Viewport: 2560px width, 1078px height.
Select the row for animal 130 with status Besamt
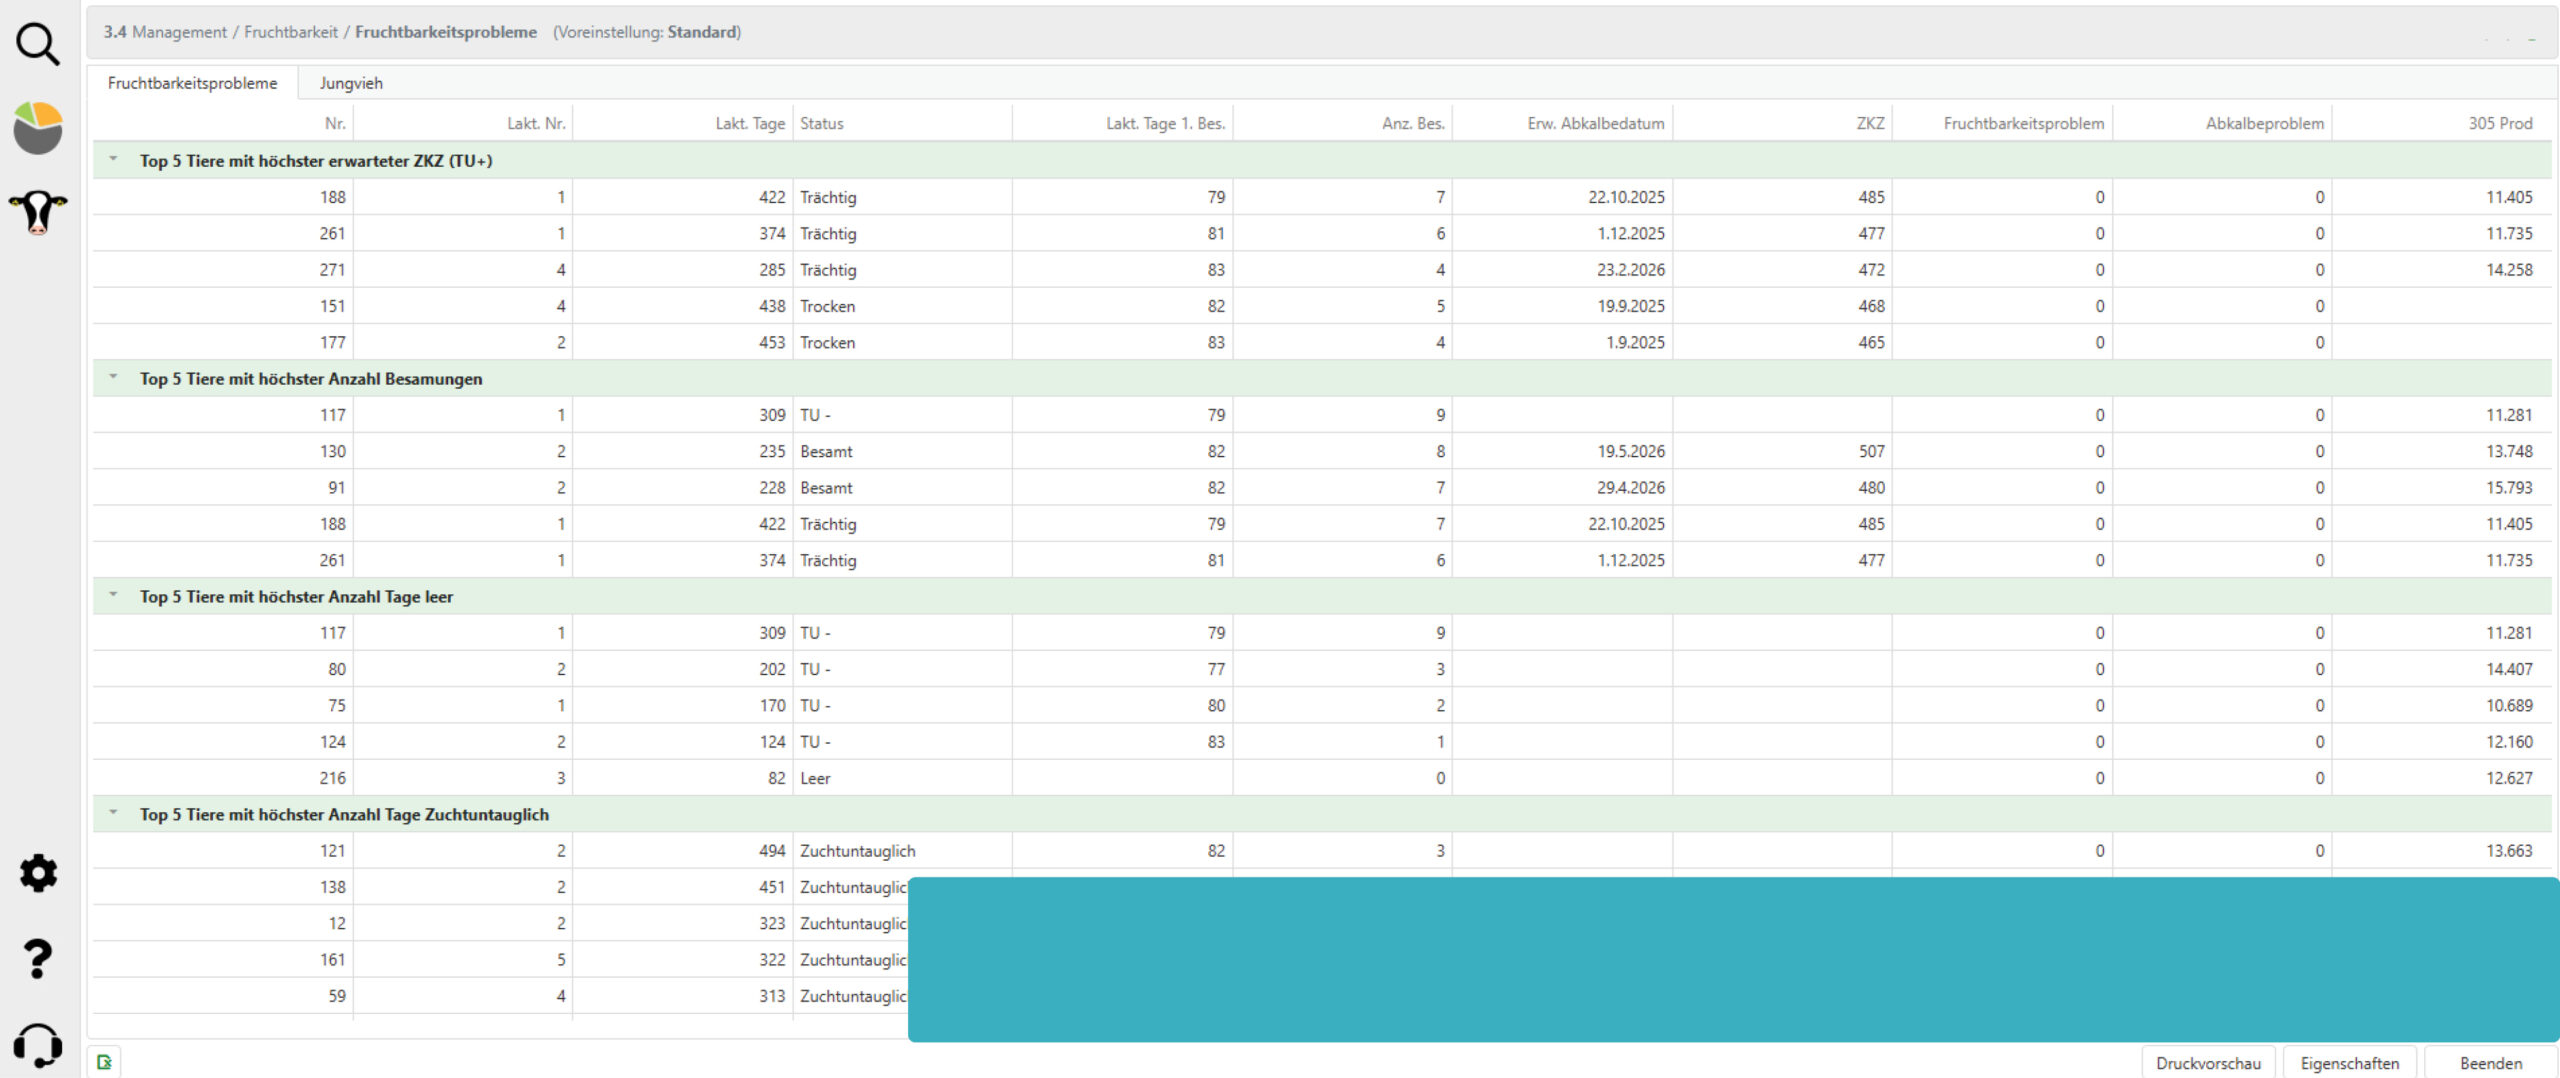coord(826,452)
